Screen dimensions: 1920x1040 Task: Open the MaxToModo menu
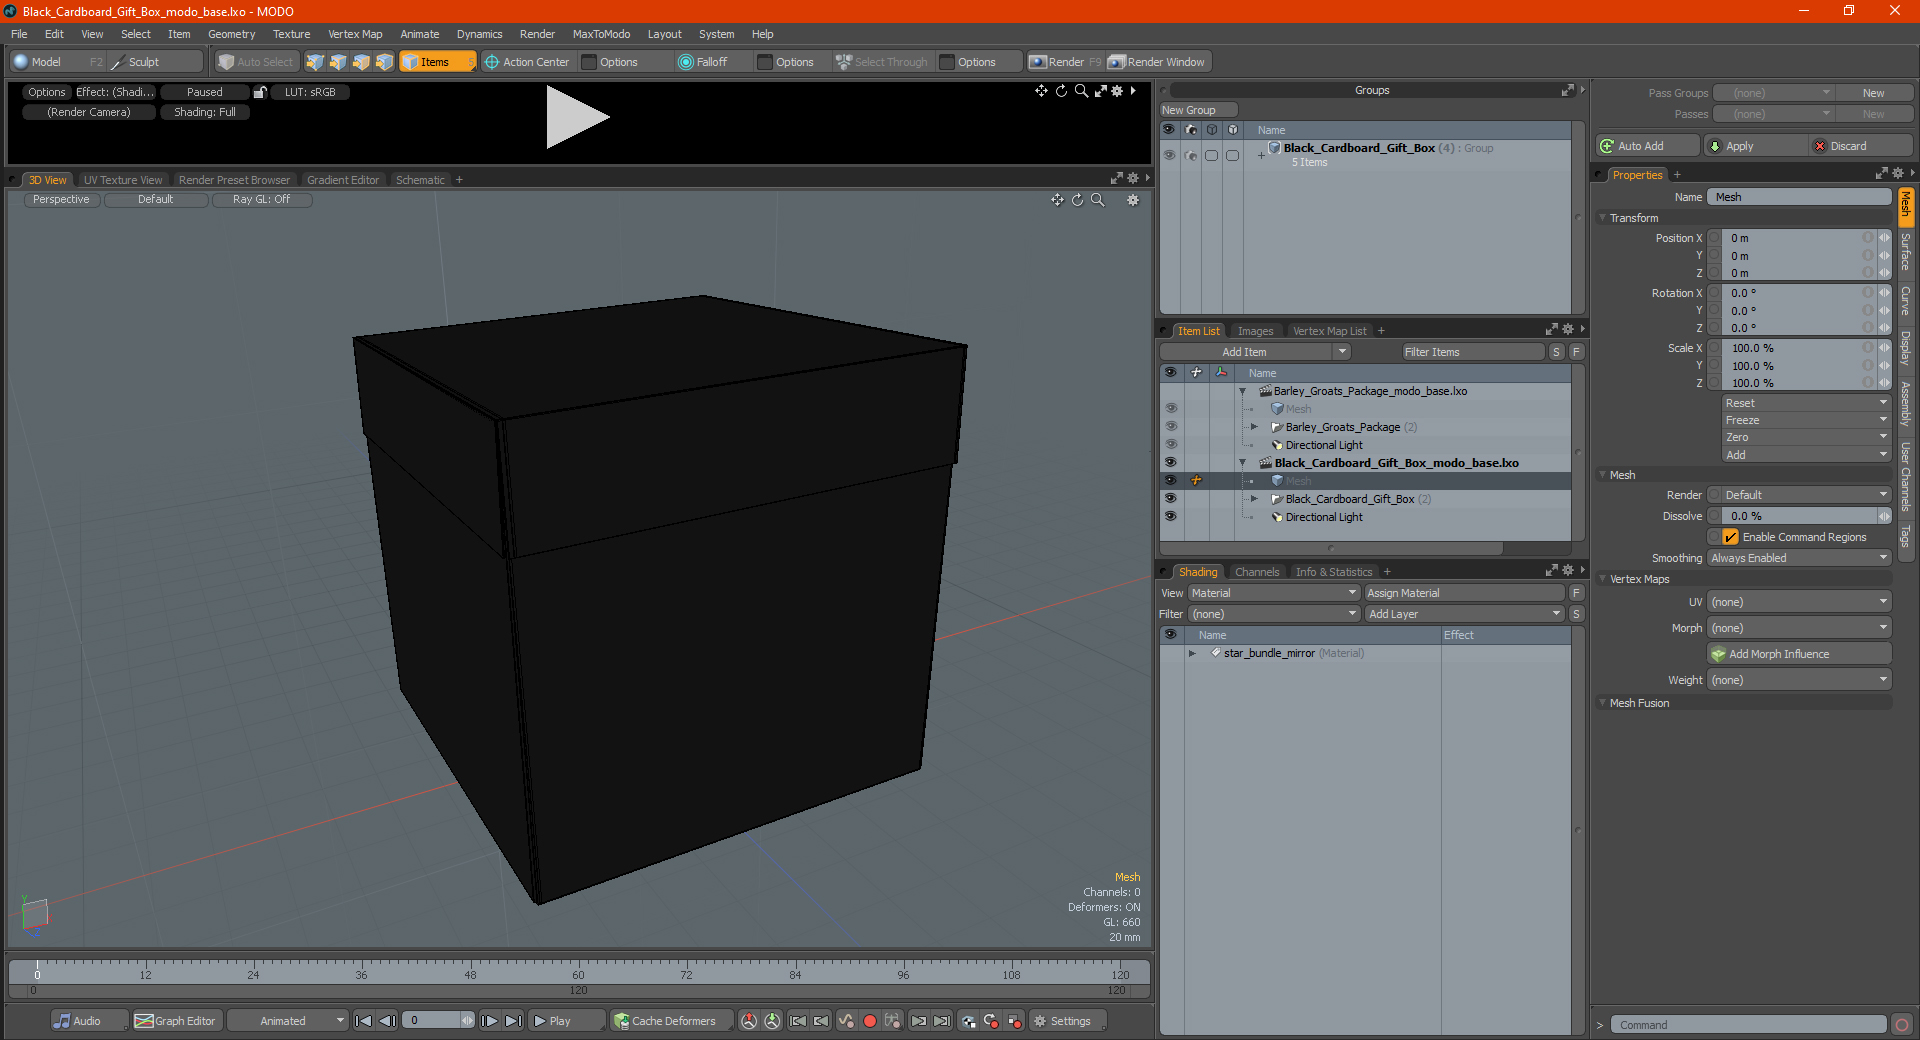point(601,34)
